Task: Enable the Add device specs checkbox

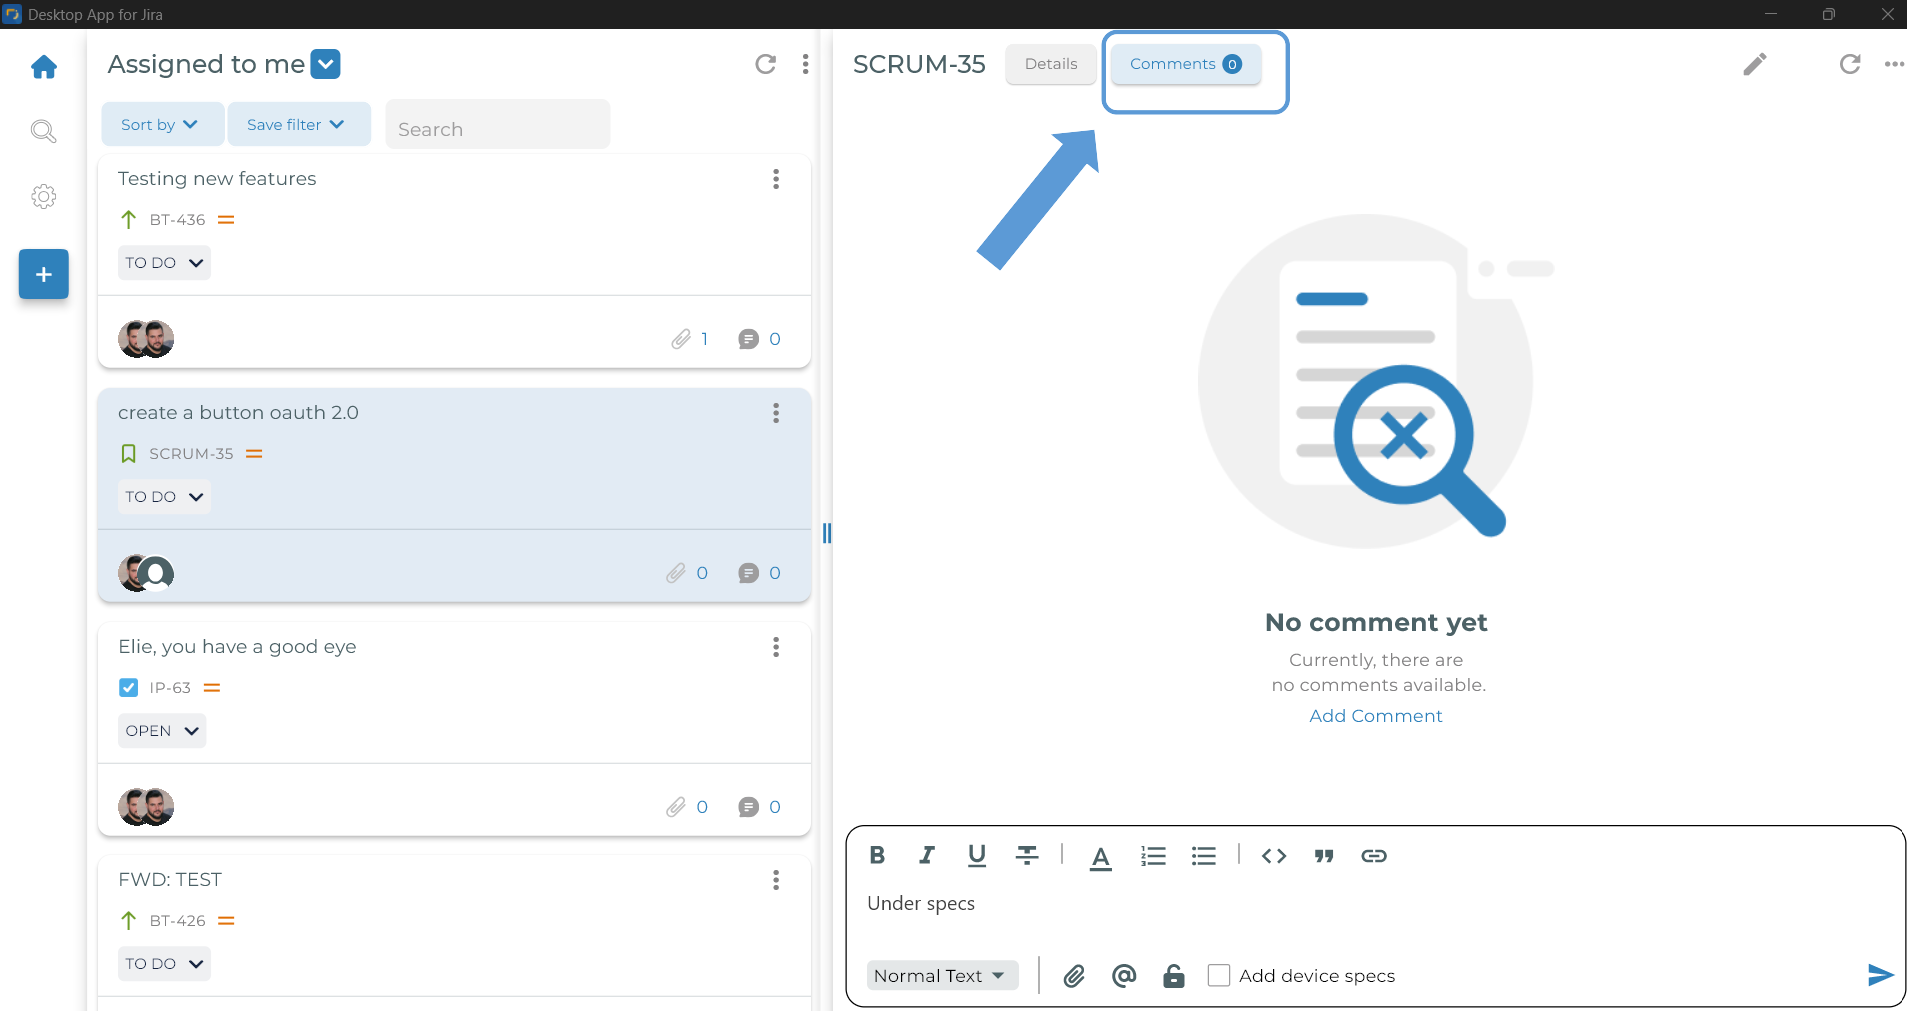Action: click(x=1218, y=975)
